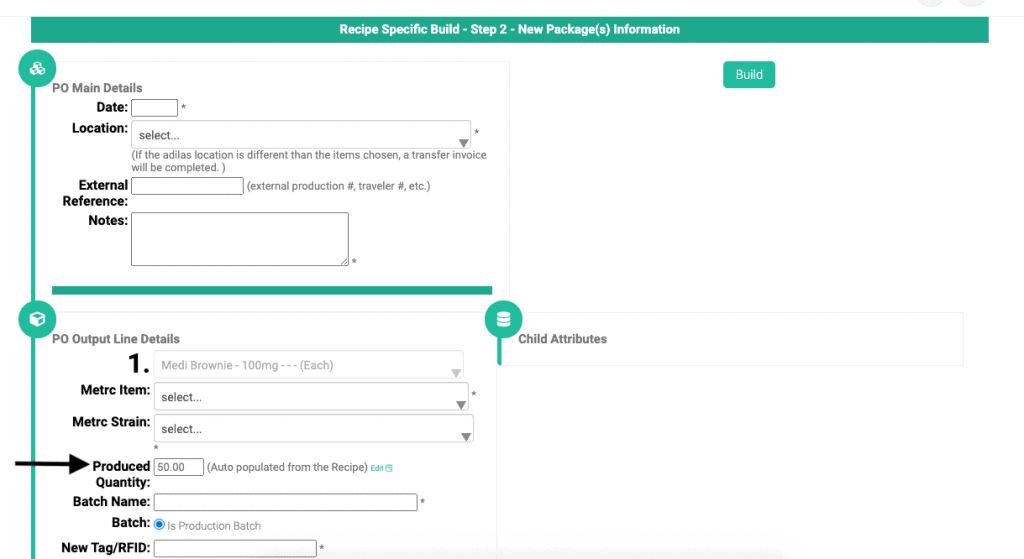The image size is (1024, 559).
Task: Click the Produced Quantity 50.00 field
Action: click(178, 467)
